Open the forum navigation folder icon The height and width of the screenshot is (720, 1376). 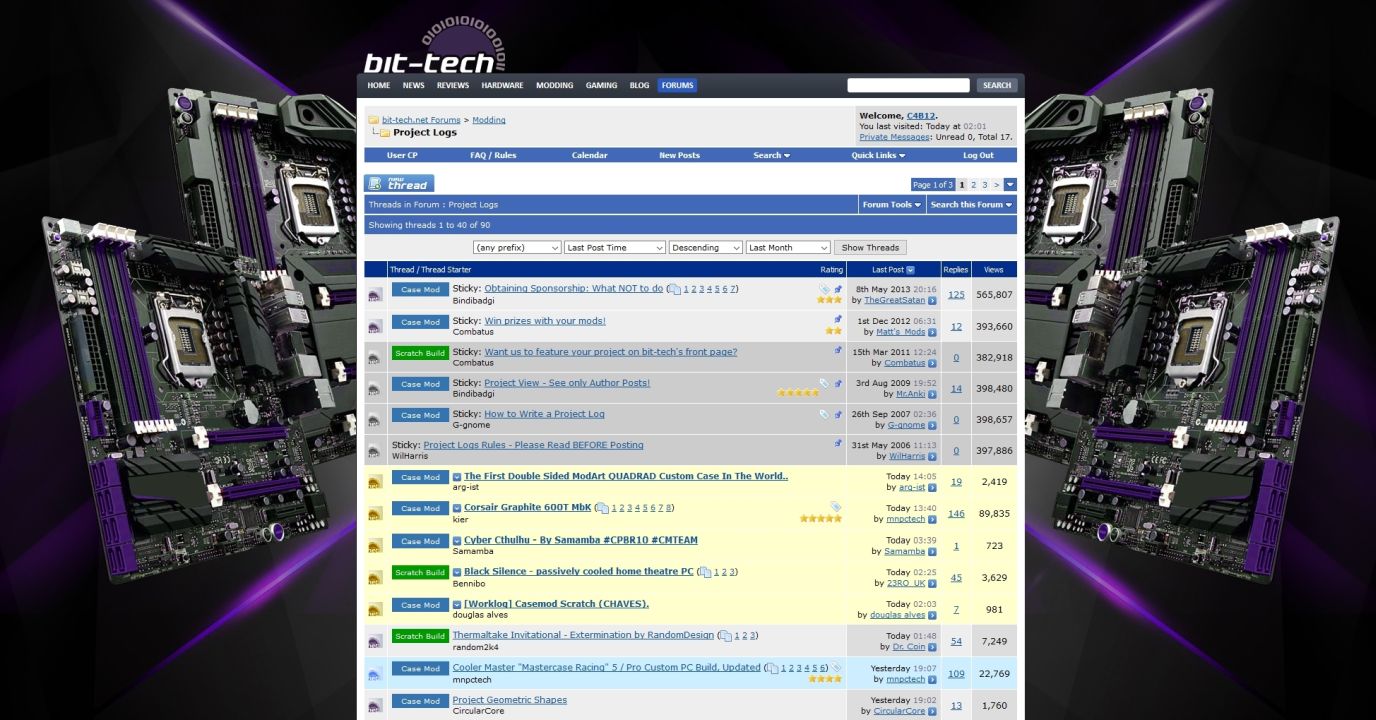pos(373,120)
